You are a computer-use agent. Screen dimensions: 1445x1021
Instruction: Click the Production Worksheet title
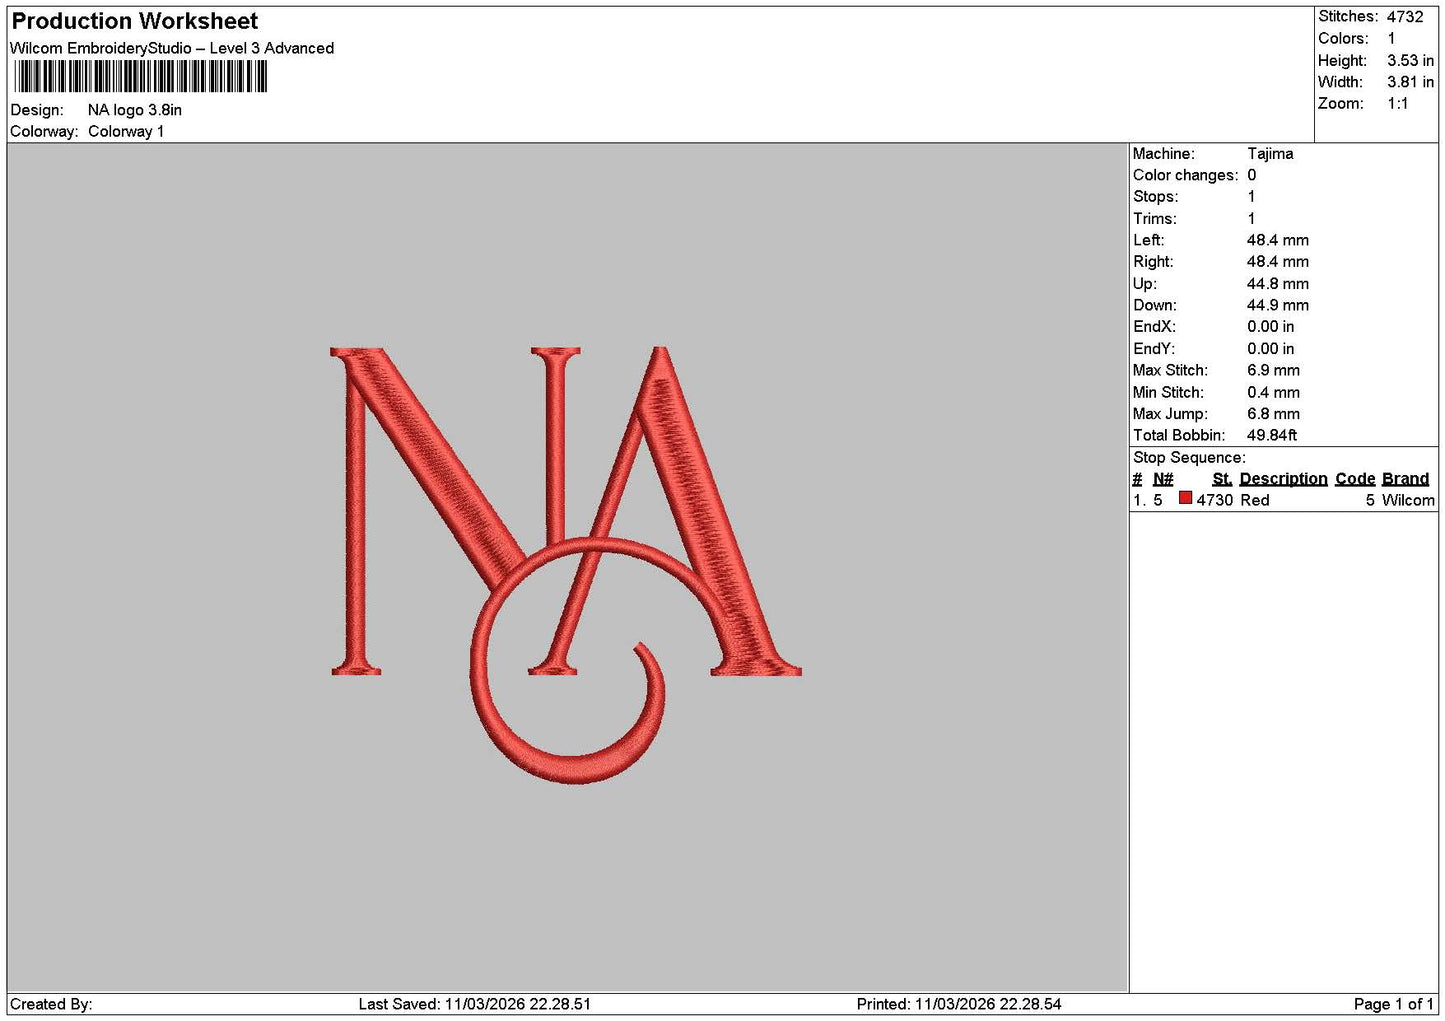pyautogui.click(x=134, y=21)
